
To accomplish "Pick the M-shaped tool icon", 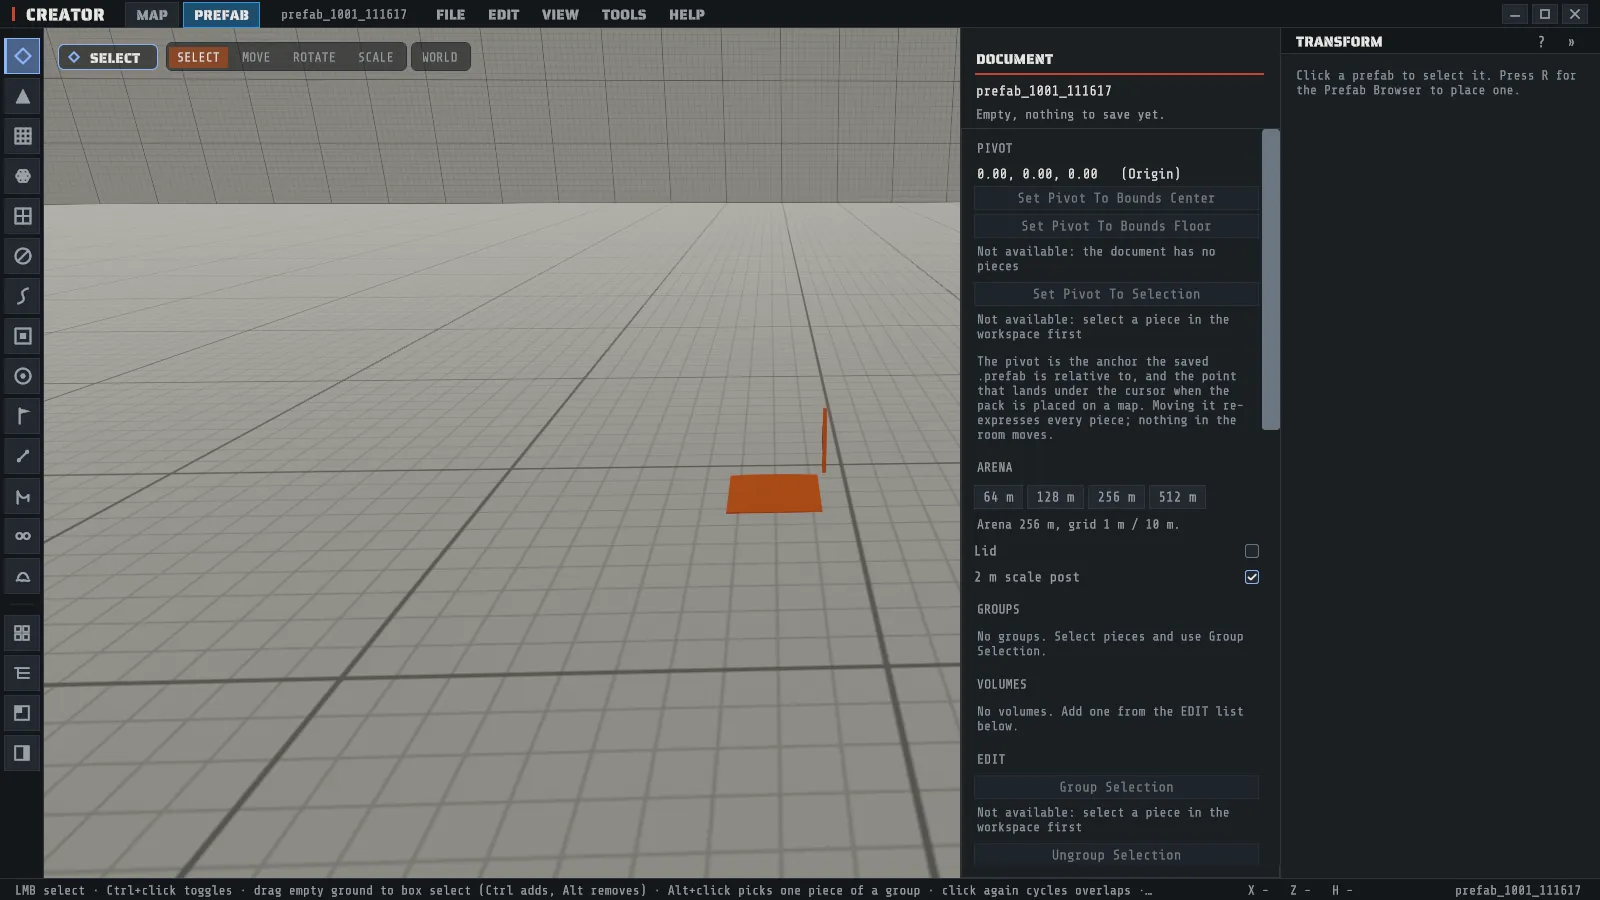I will [x=22, y=496].
